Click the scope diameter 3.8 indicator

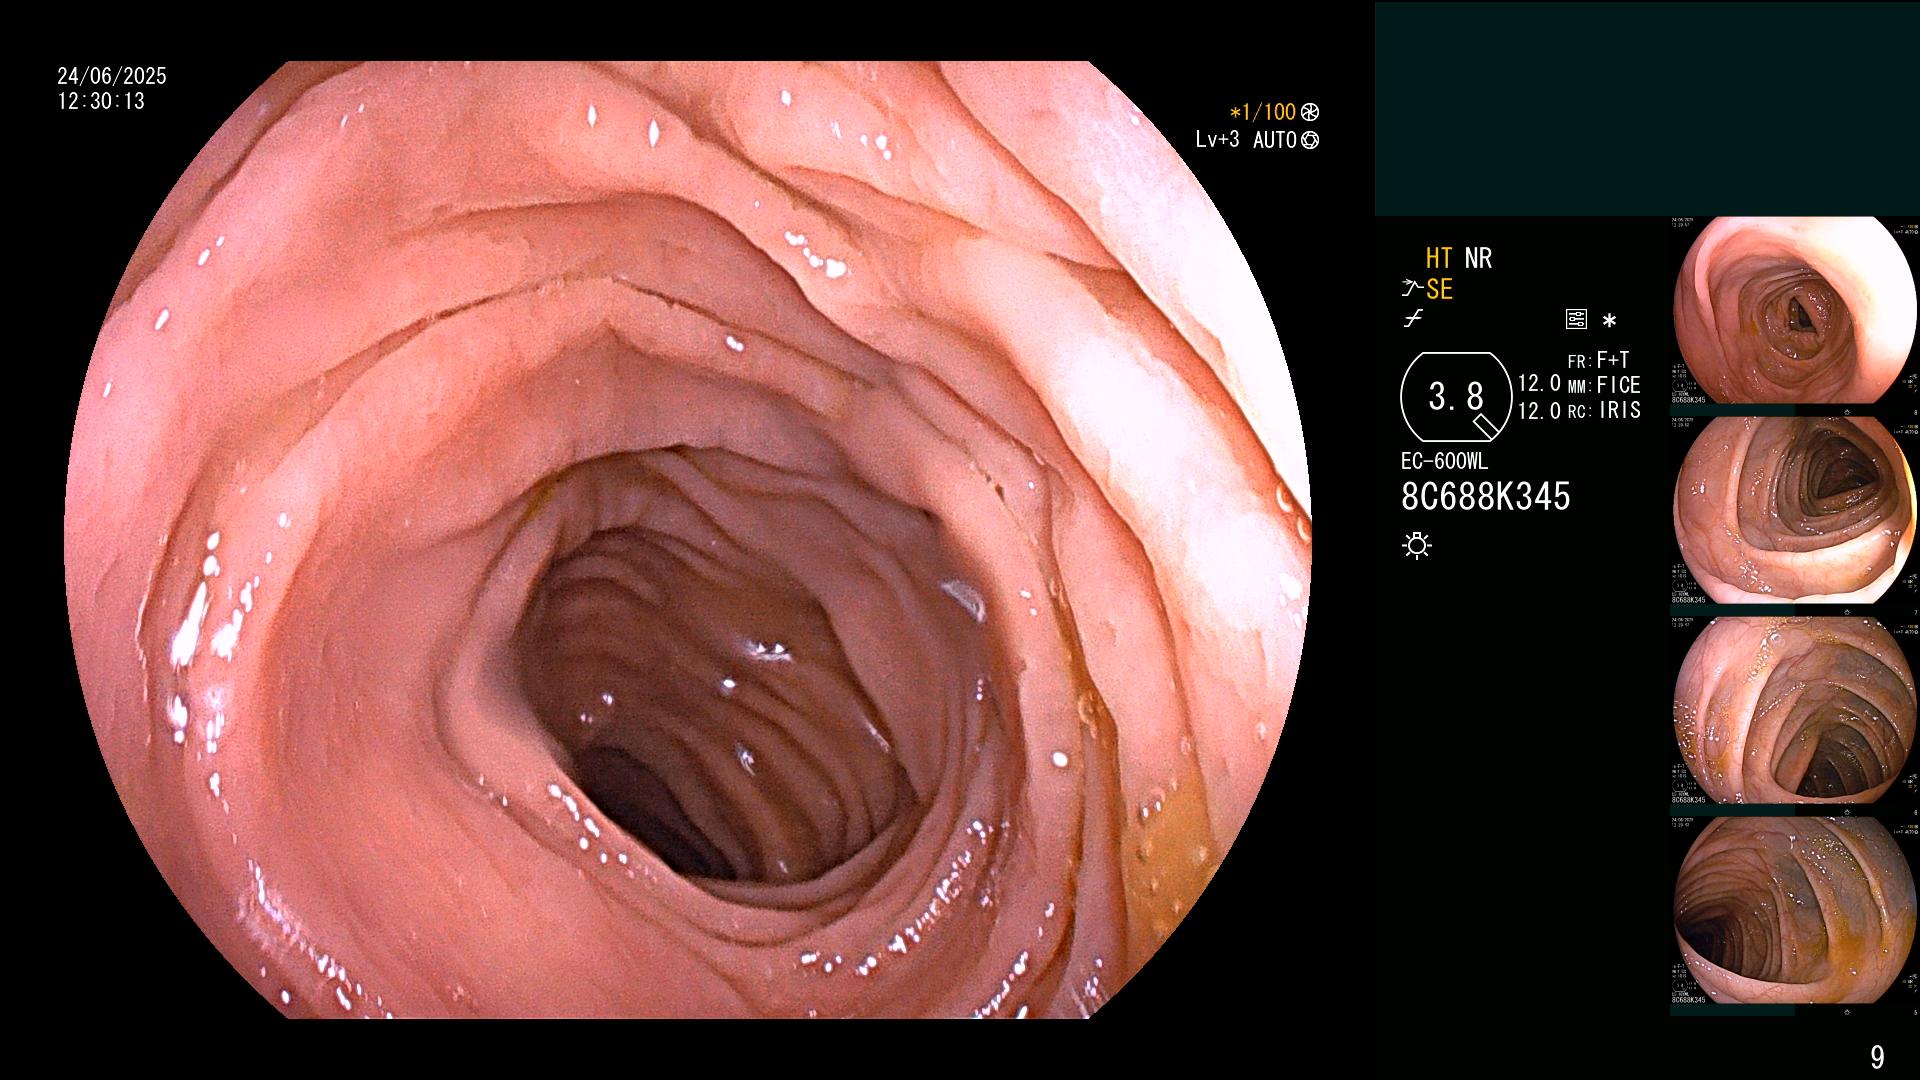click(1456, 397)
